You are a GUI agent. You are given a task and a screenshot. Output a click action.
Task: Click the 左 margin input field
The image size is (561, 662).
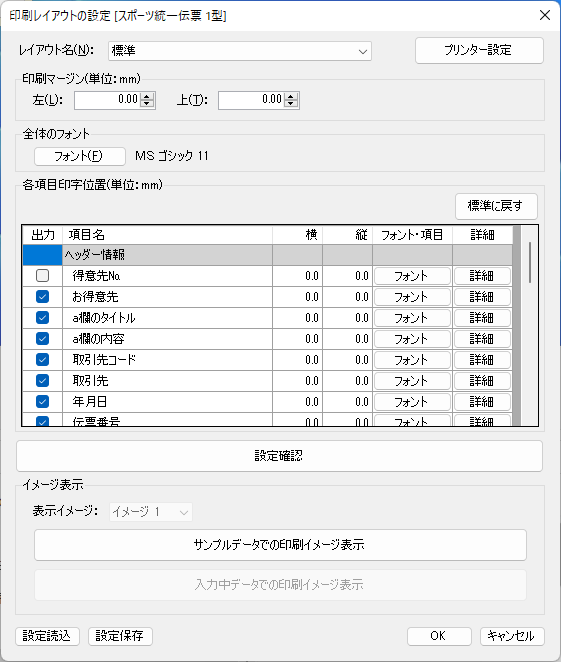point(107,100)
